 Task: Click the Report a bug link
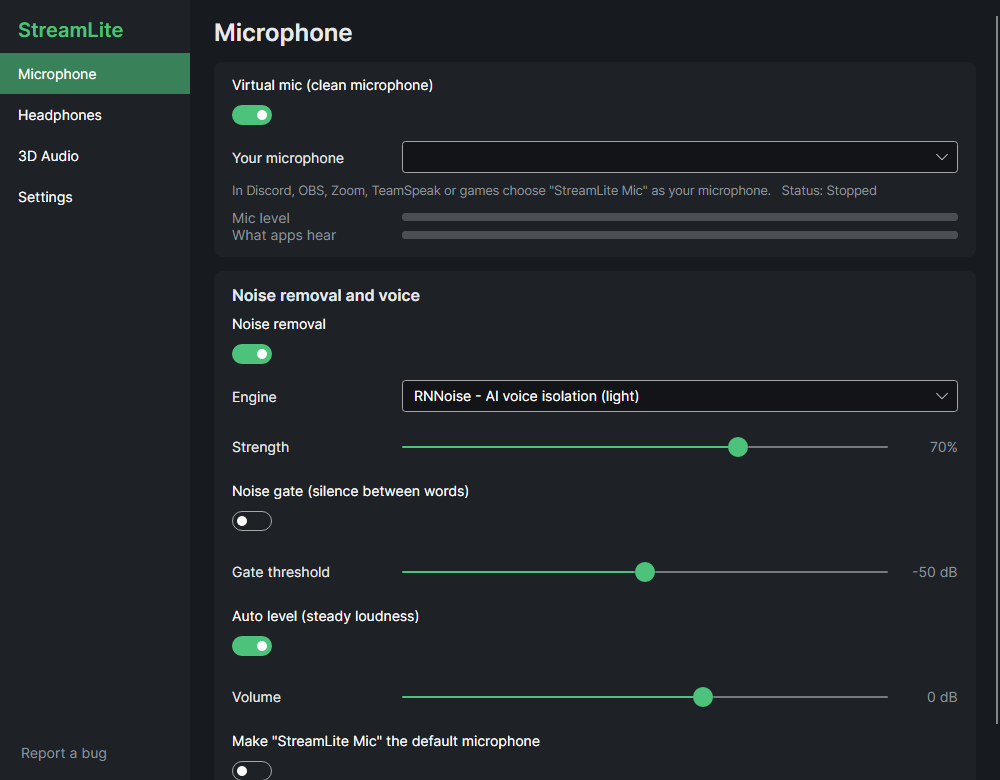click(64, 753)
